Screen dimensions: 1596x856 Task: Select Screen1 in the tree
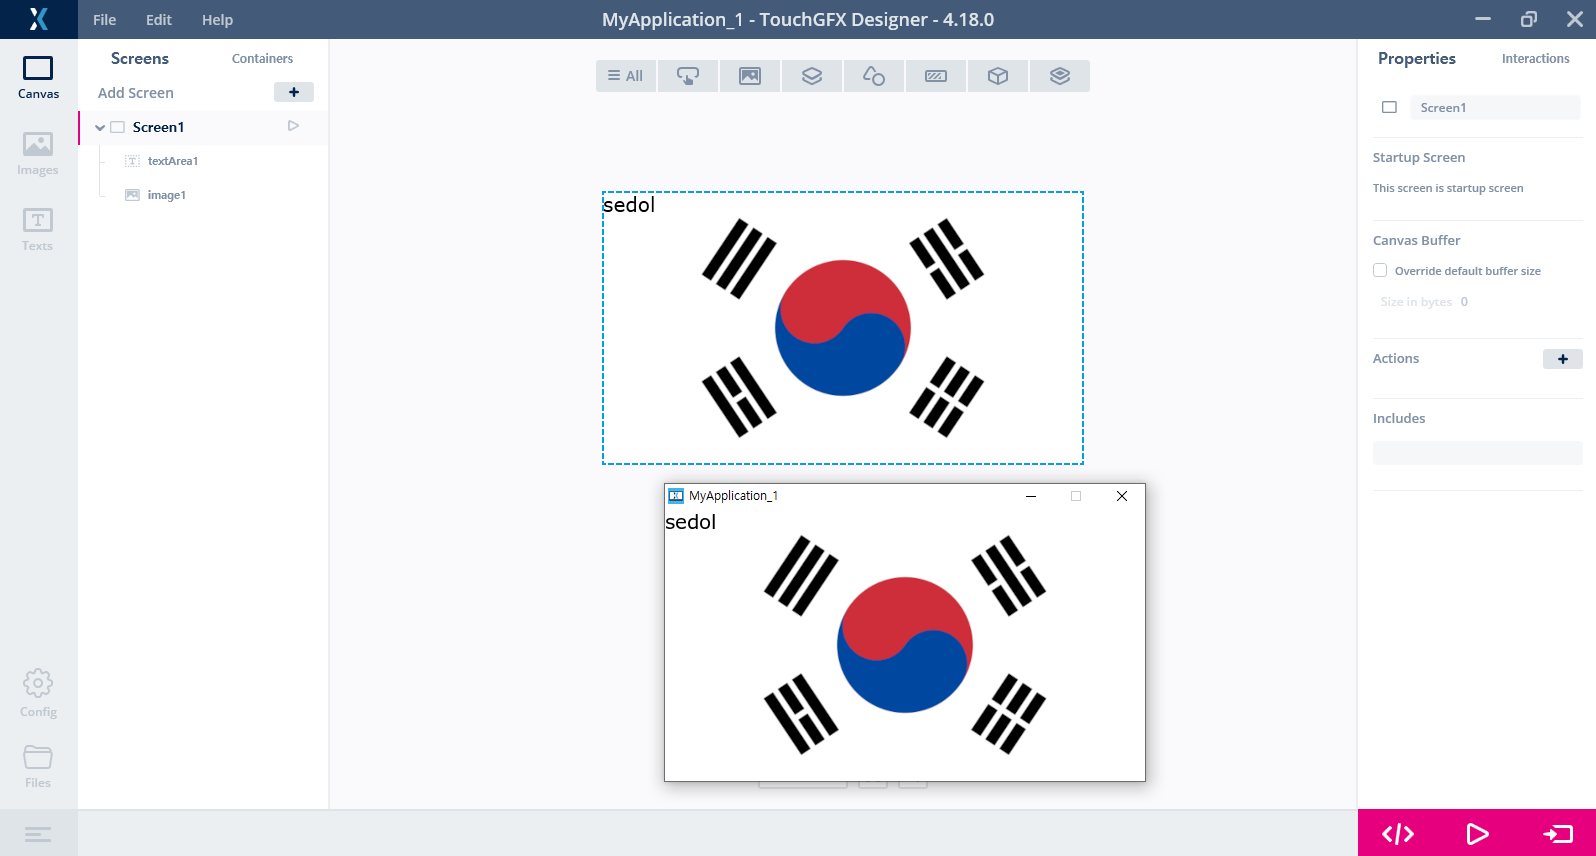(x=158, y=127)
